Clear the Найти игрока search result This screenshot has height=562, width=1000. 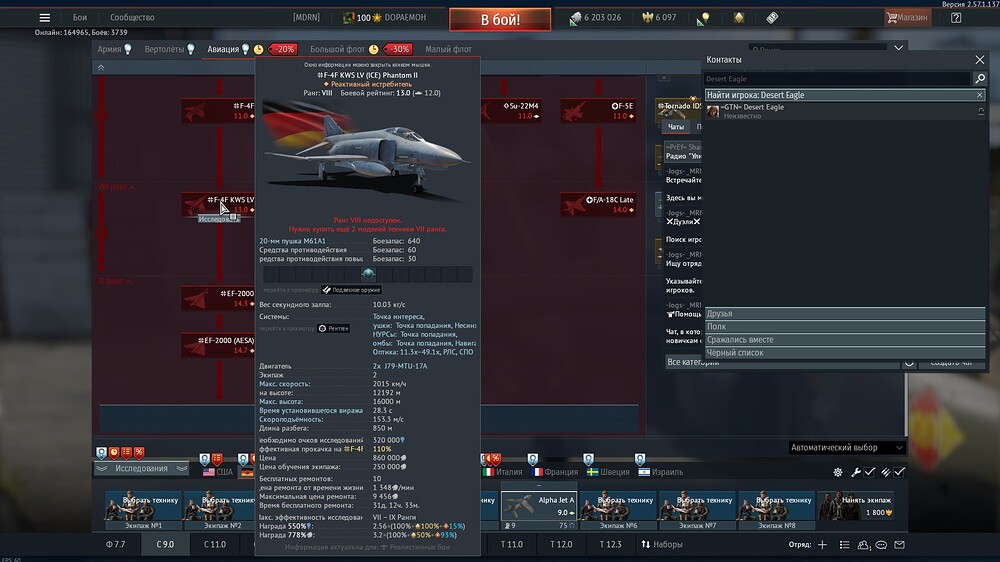click(980, 95)
